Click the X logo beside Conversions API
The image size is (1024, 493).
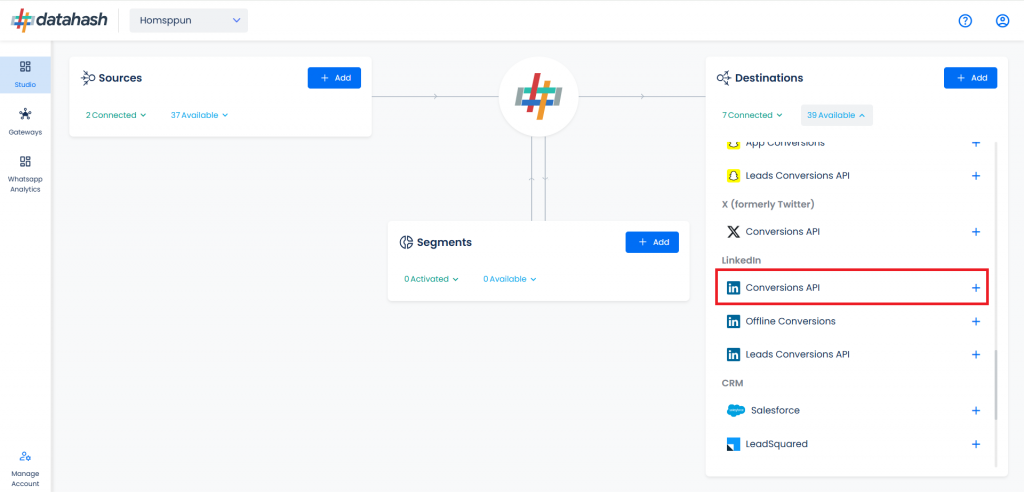(x=733, y=232)
